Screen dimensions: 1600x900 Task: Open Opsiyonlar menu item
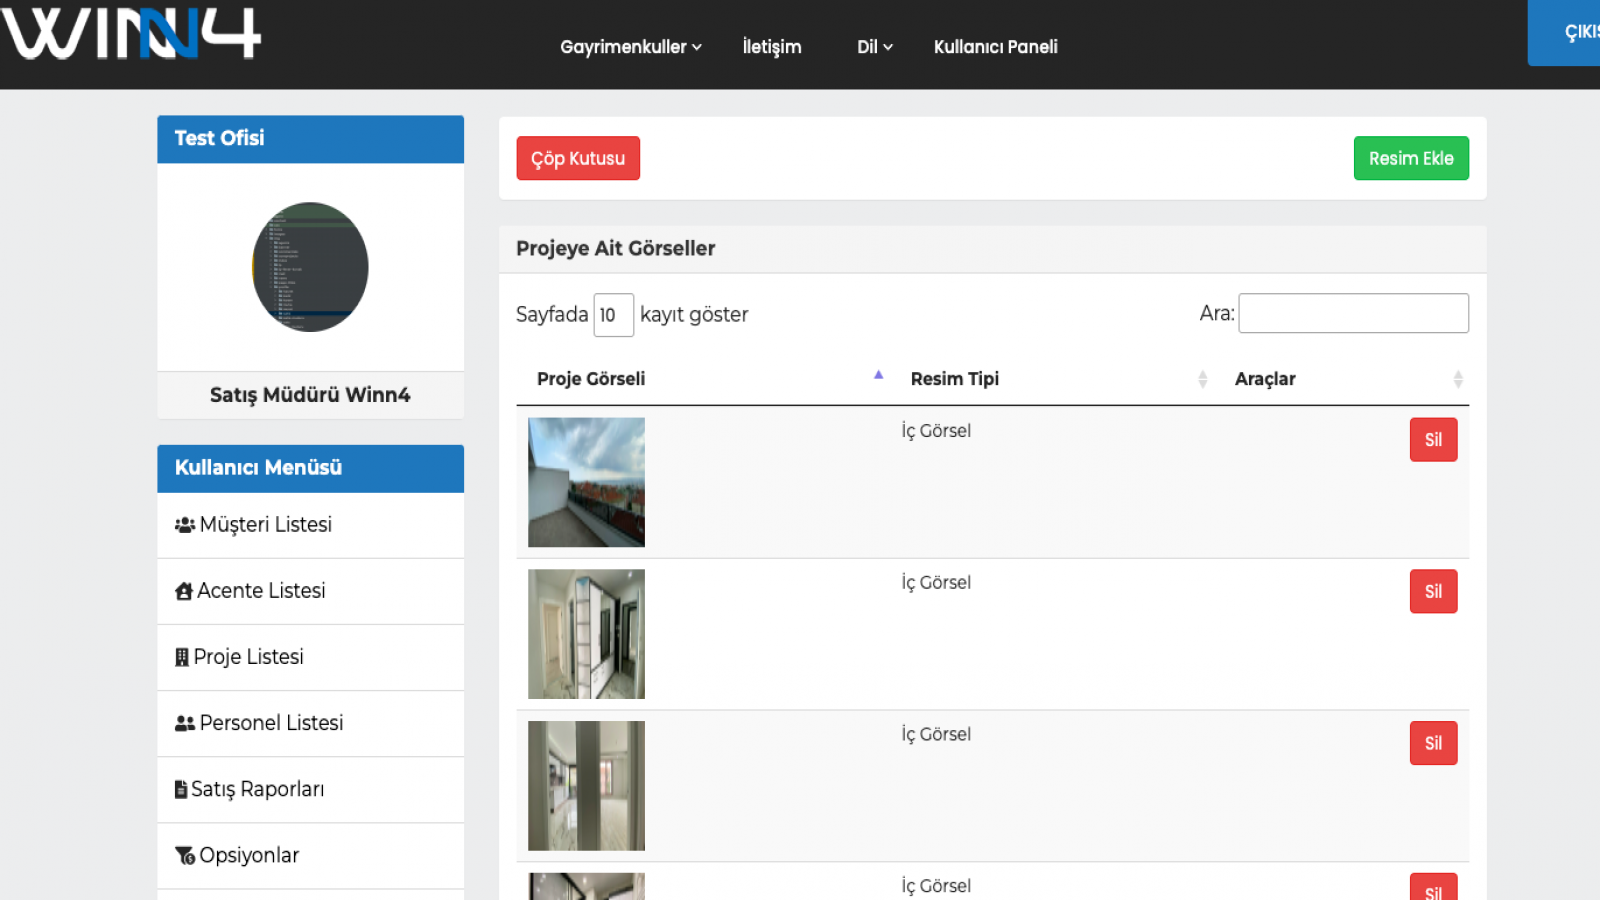coord(310,856)
